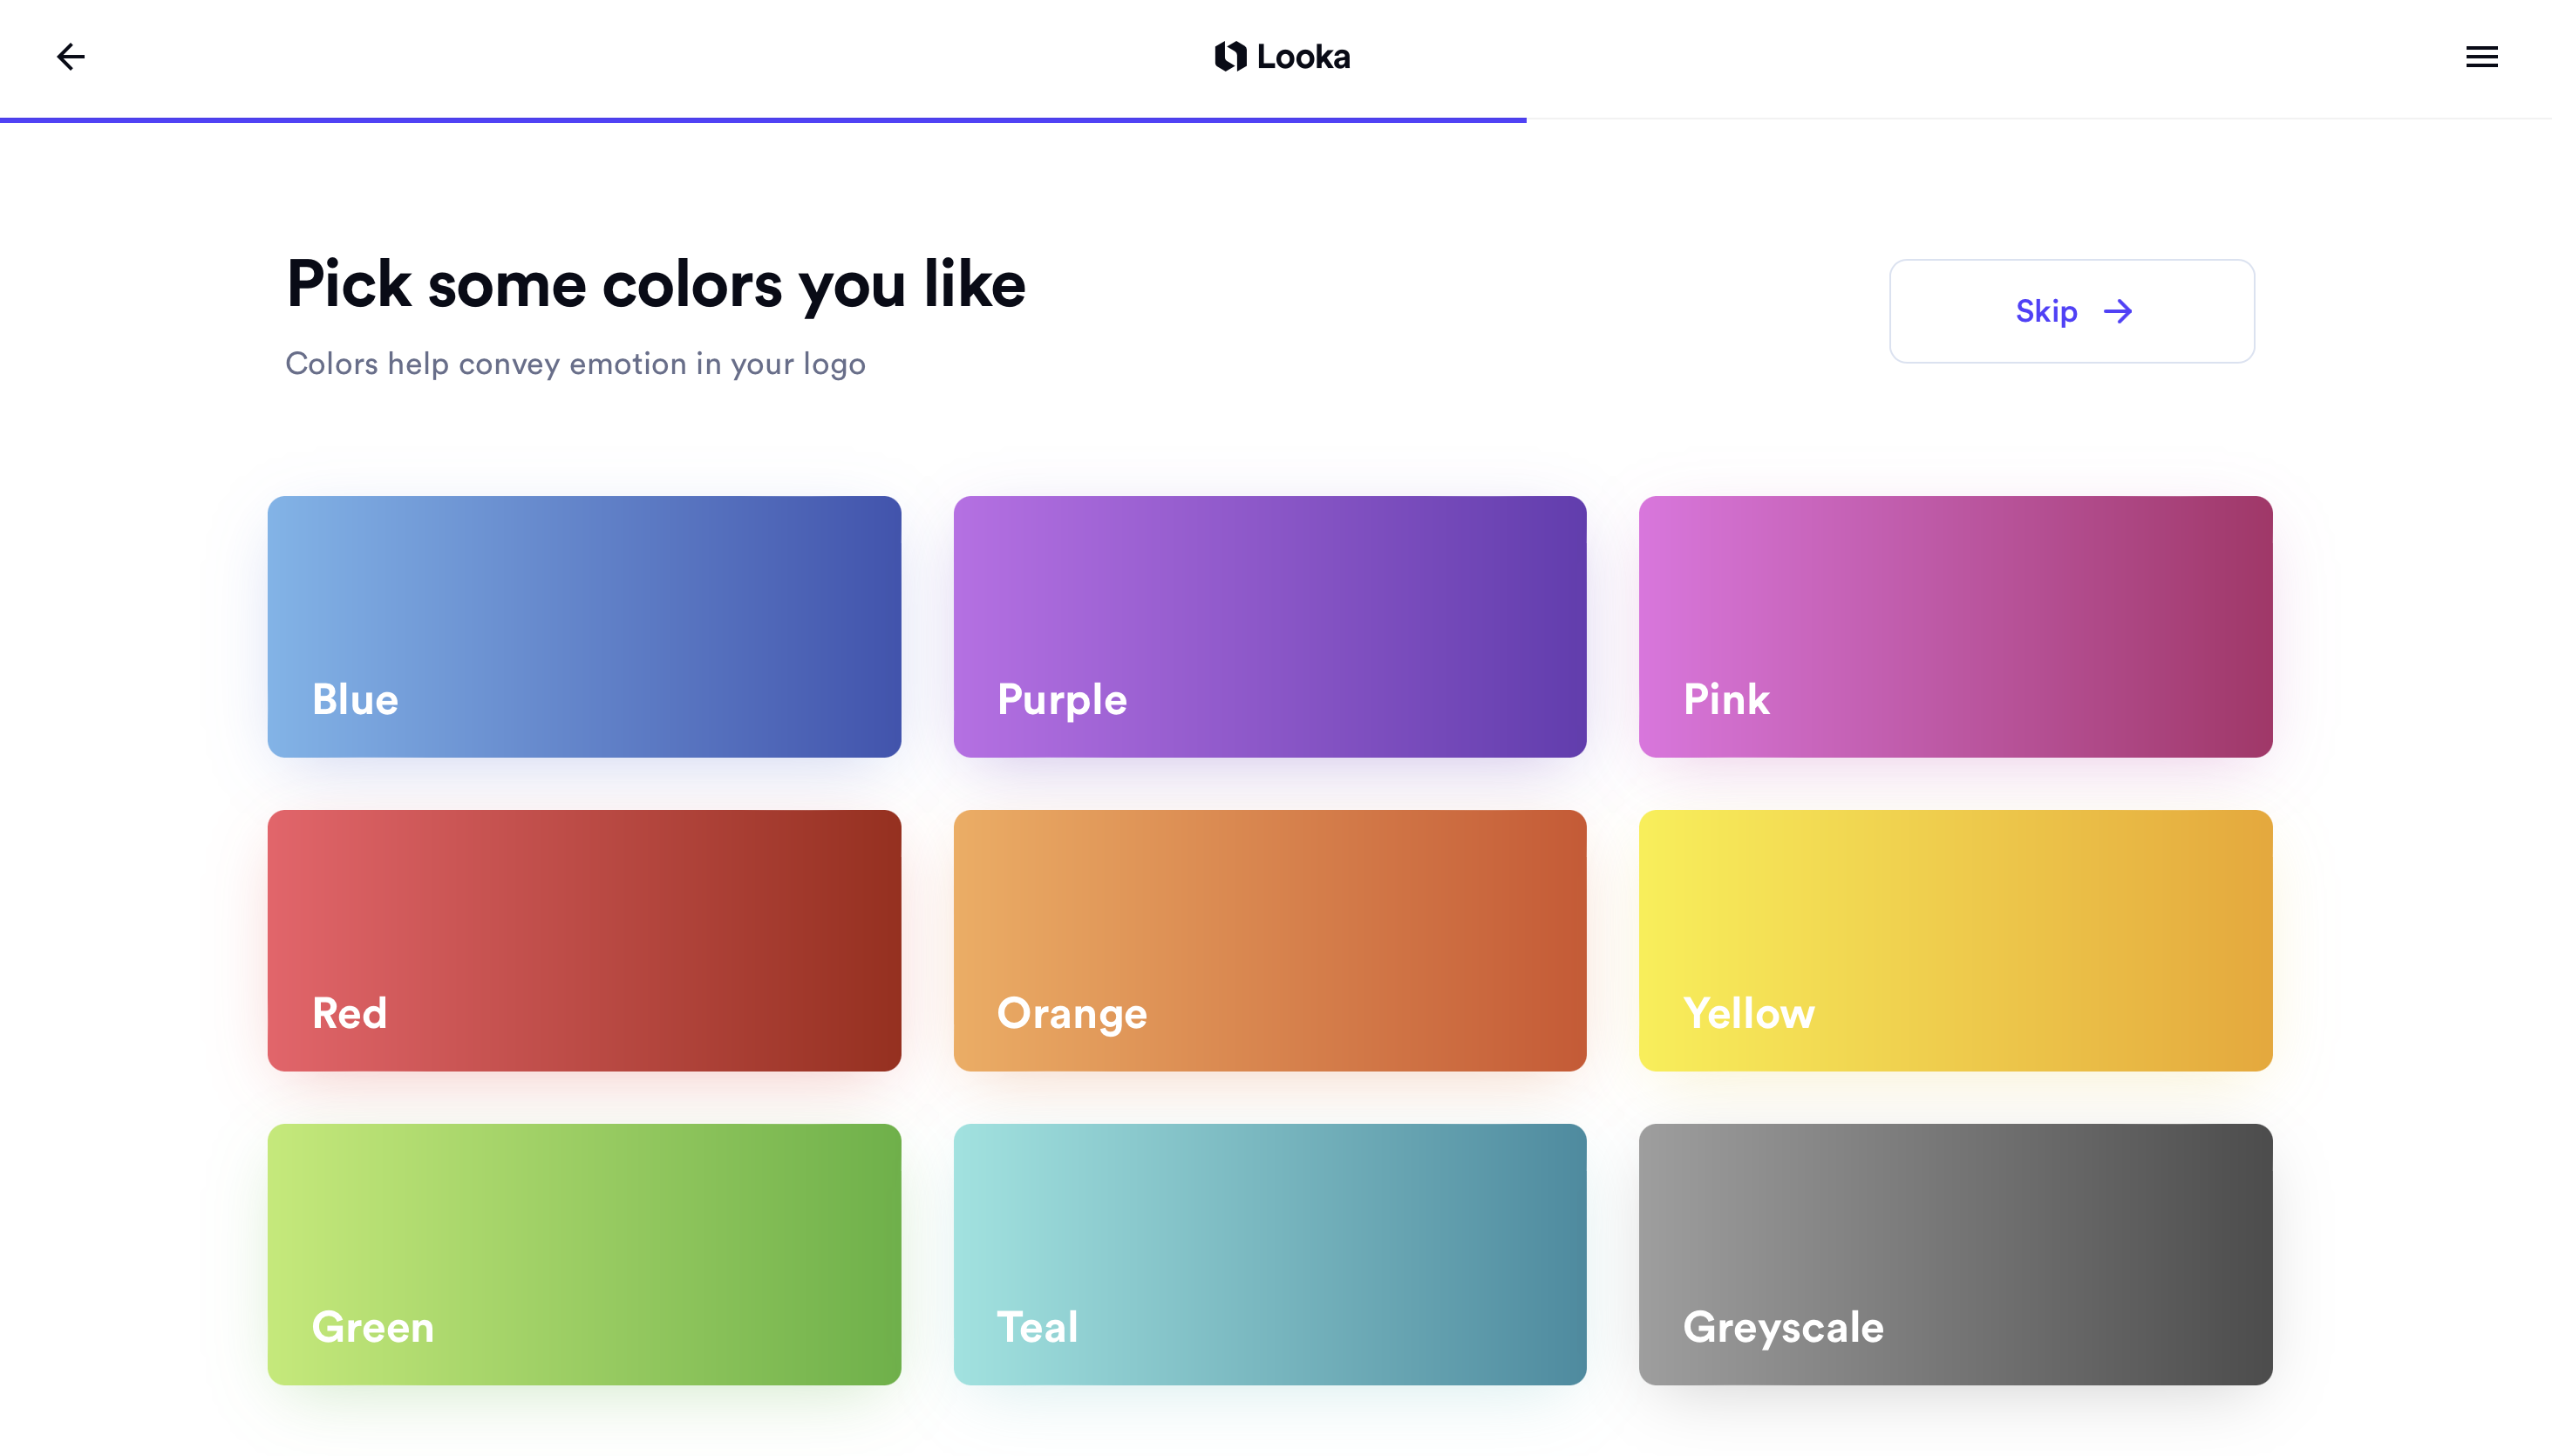The height and width of the screenshot is (1456, 2552).
Task: Click the 'Colors help convey emotion' subtitle
Action: pyautogui.click(x=575, y=364)
